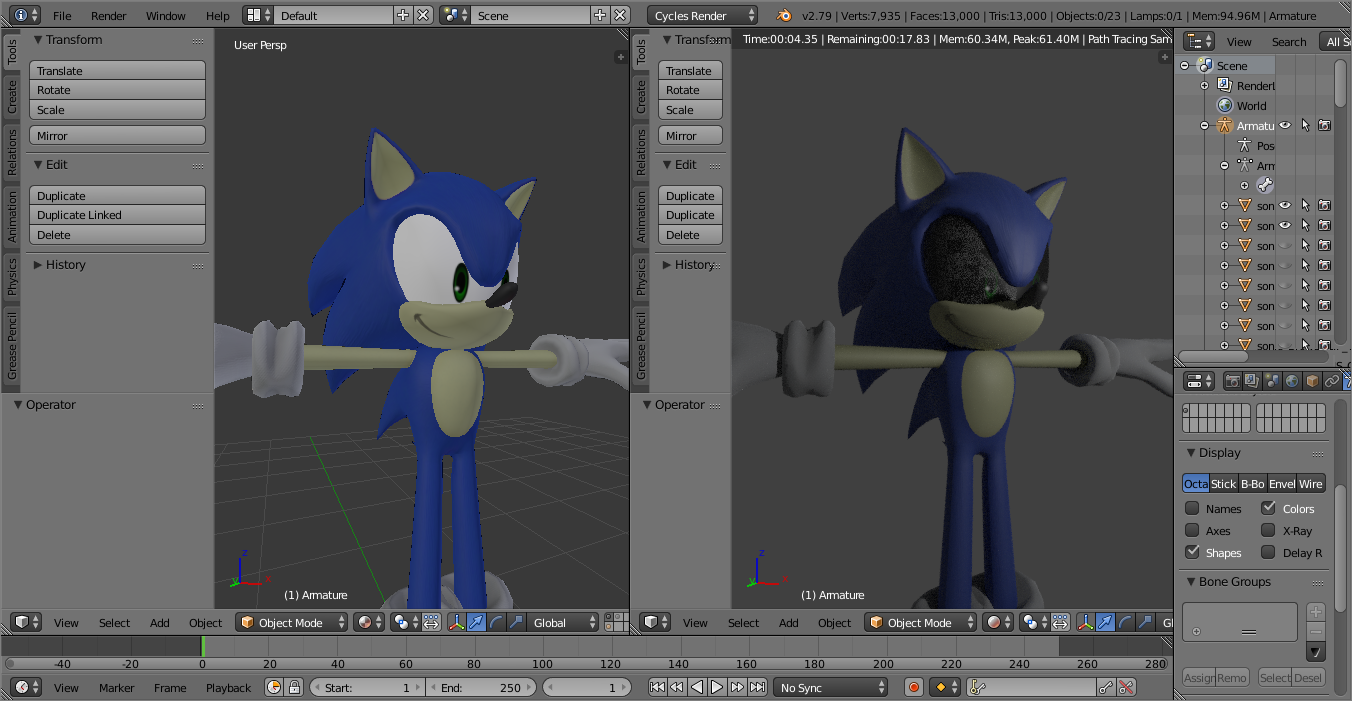The height and width of the screenshot is (701, 1352).
Task: Click Translate button in left toolshelf
Action: pyautogui.click(x=117, y=70)
